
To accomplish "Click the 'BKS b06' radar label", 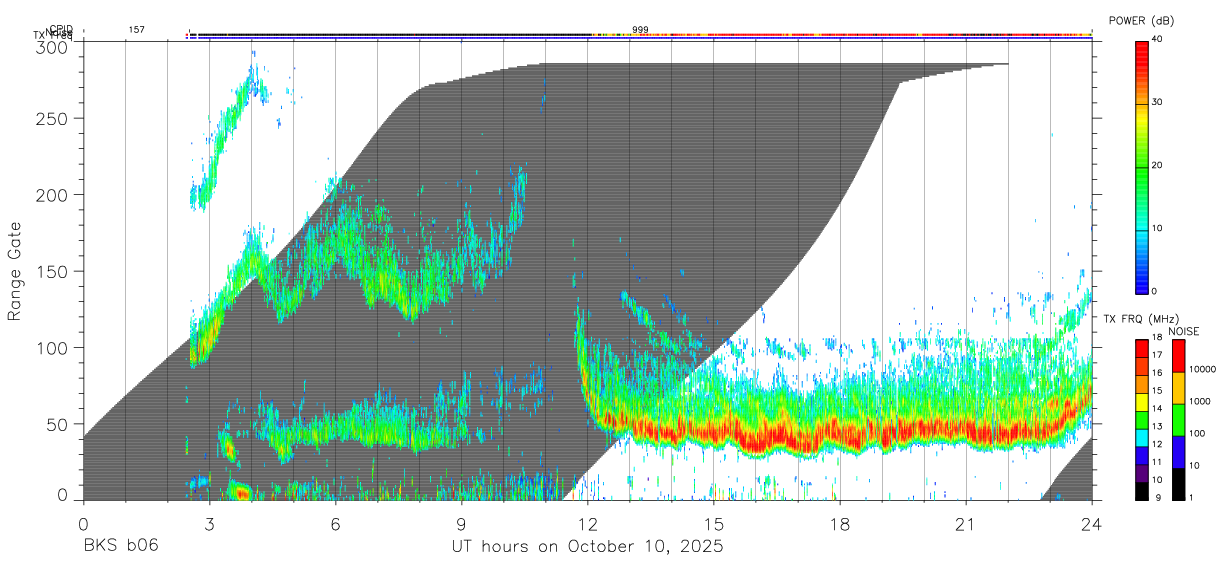I will (x=120, y=546).
